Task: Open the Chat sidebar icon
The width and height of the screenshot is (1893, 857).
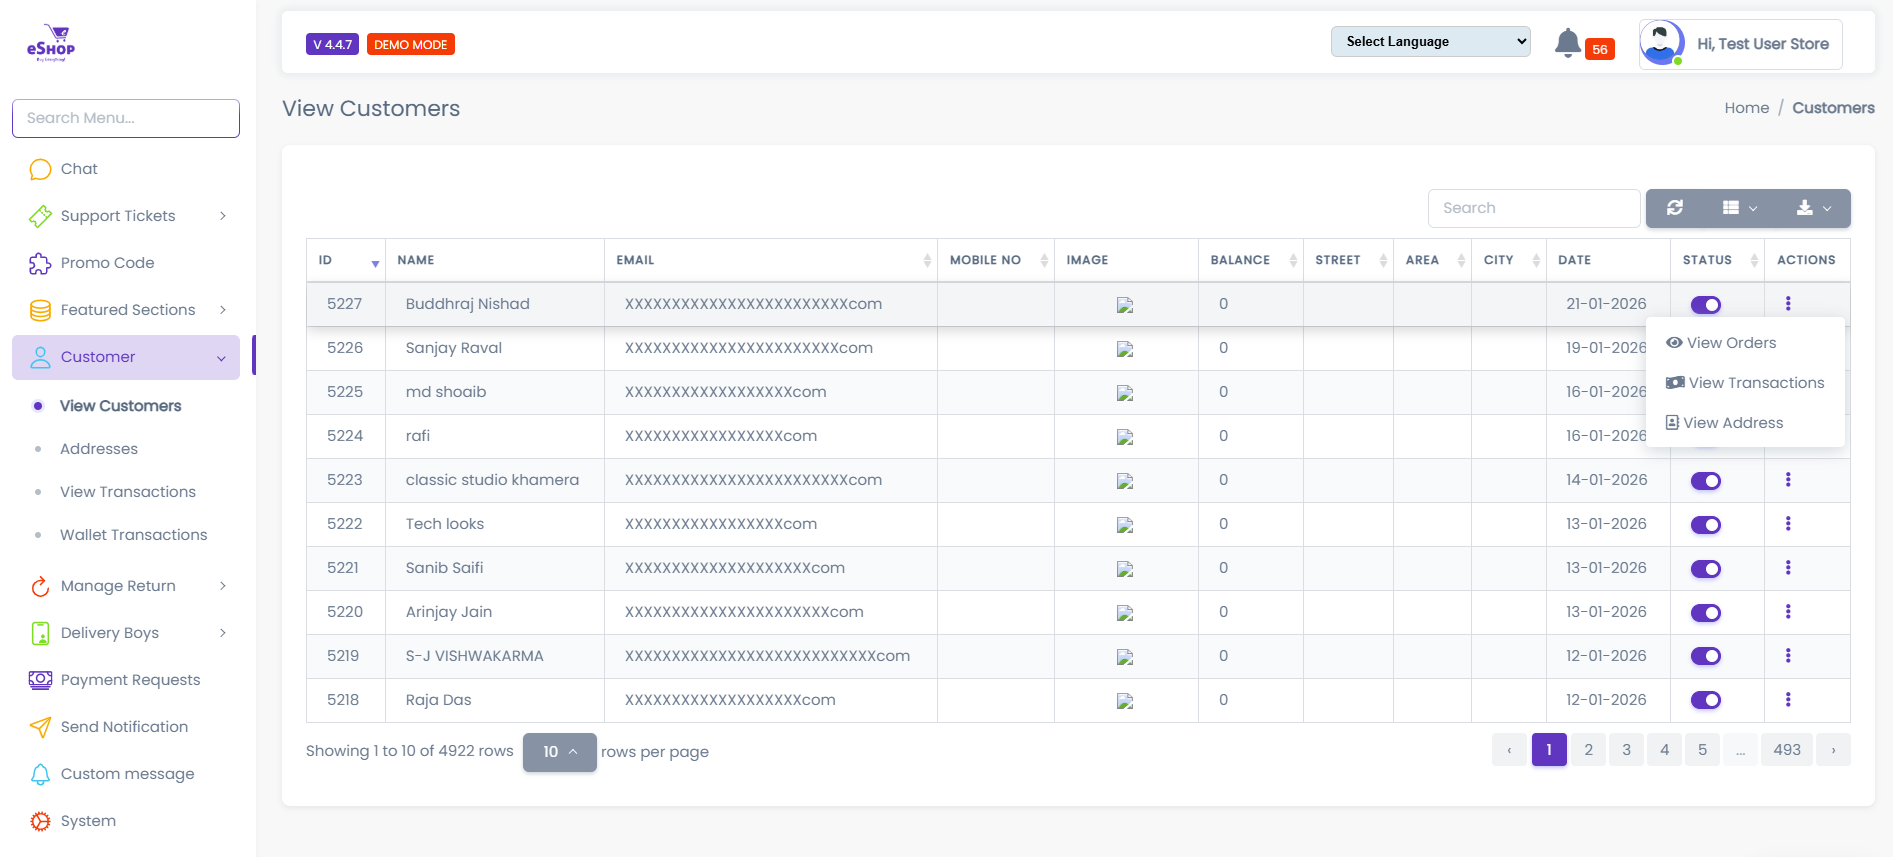Action: pyautogui.click(x=40, y=169)
